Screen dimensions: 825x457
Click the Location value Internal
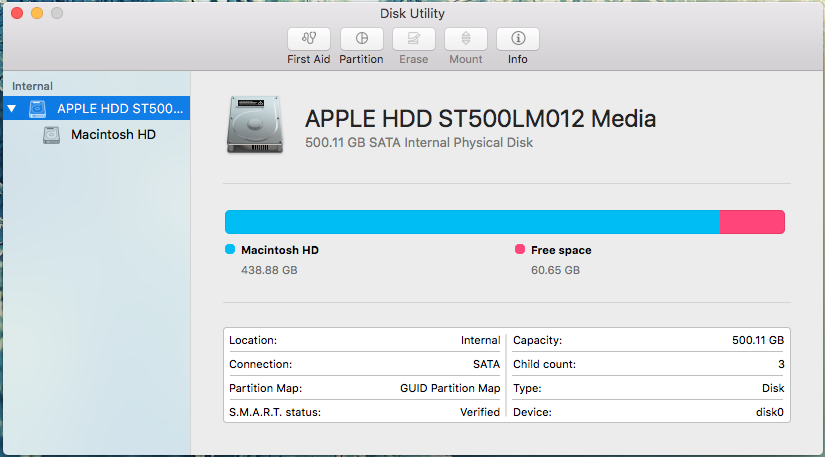pos(480,340)
